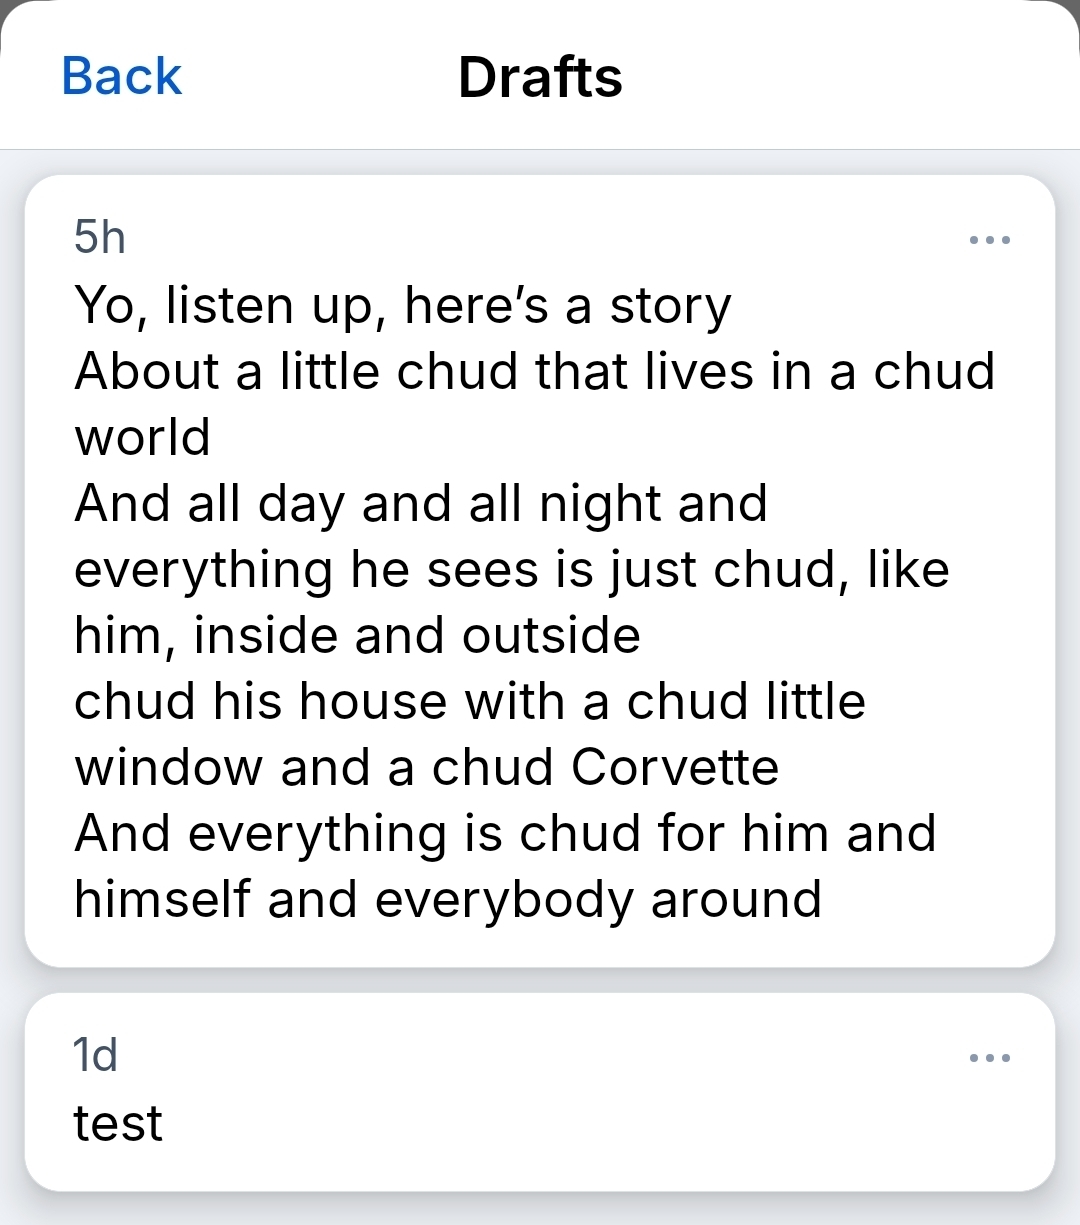This screenshot has width=1080, height=1225.
Task: Click the word "world" in the first draft
Action: (x=142, y=438)
